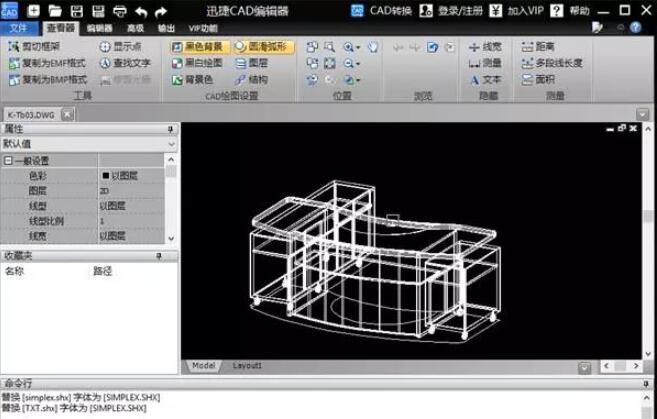The width and height of the screenshot is (657, 419).
Task: Switch to the 编辑器 tab
Action: pyautogui.click(x=100, y=28)
